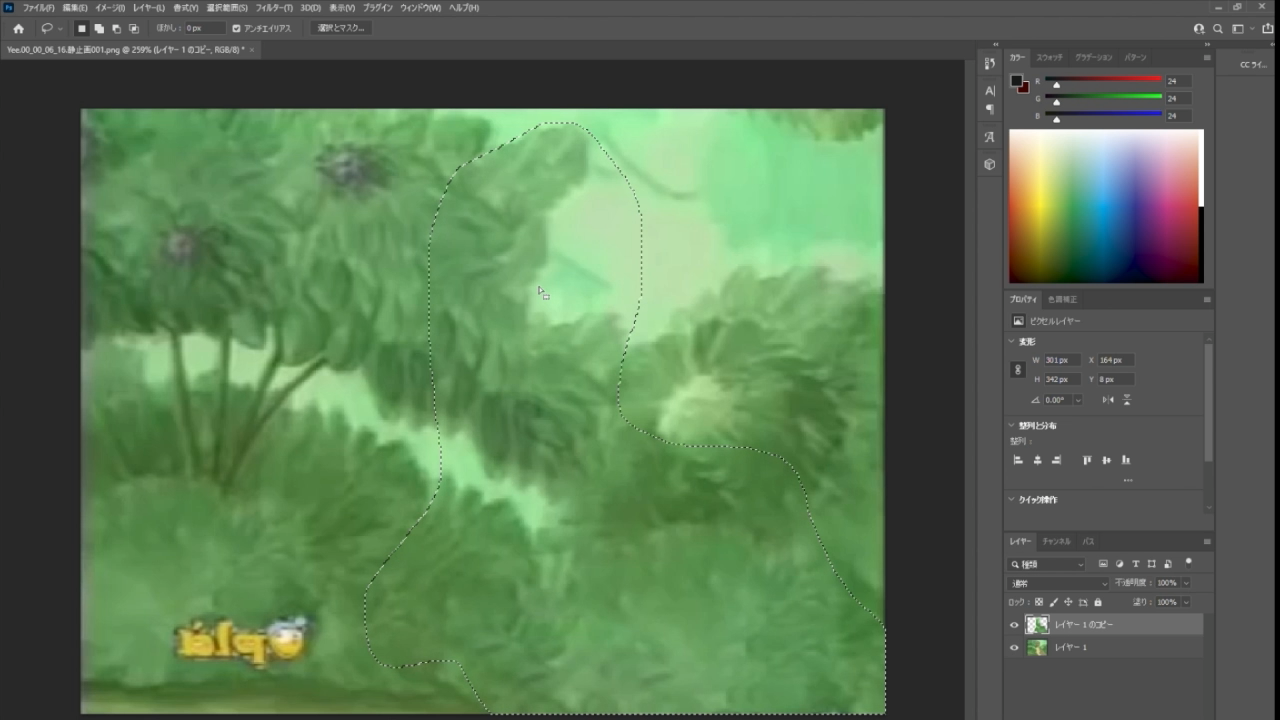The height and width of the screenshot is (720, 1280).
Task: Switch to the 色調補正 tab
Action: 1062,299
